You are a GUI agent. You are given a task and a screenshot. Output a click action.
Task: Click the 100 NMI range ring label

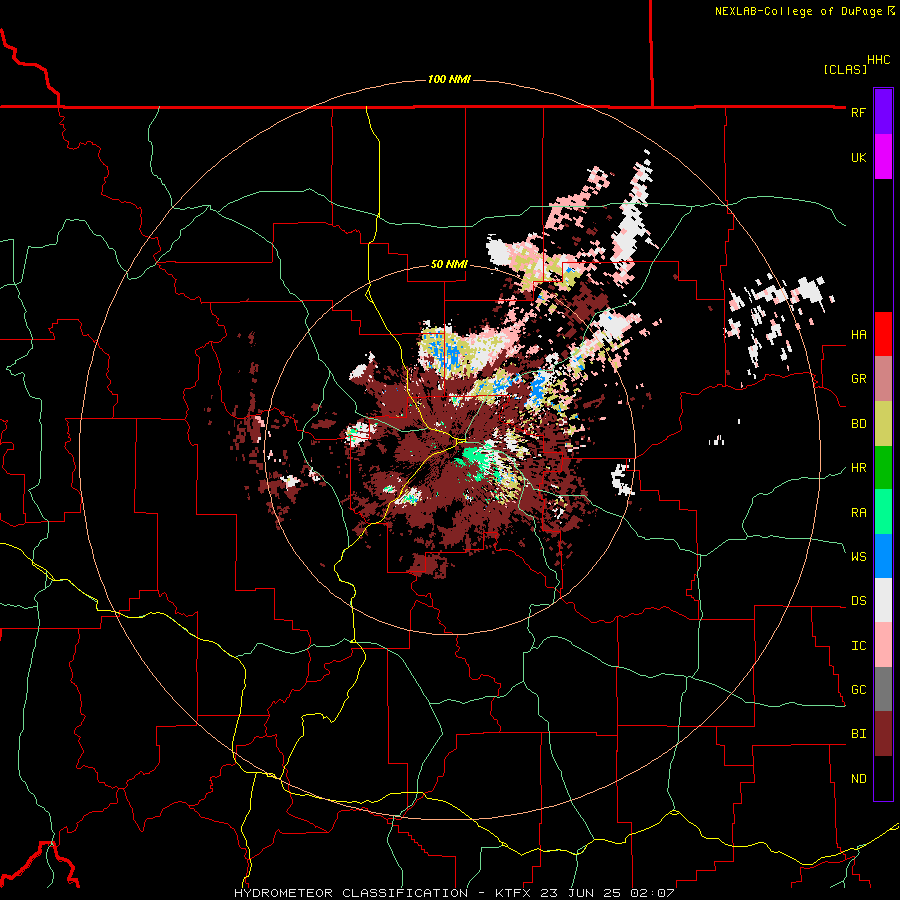pos(449,79)
